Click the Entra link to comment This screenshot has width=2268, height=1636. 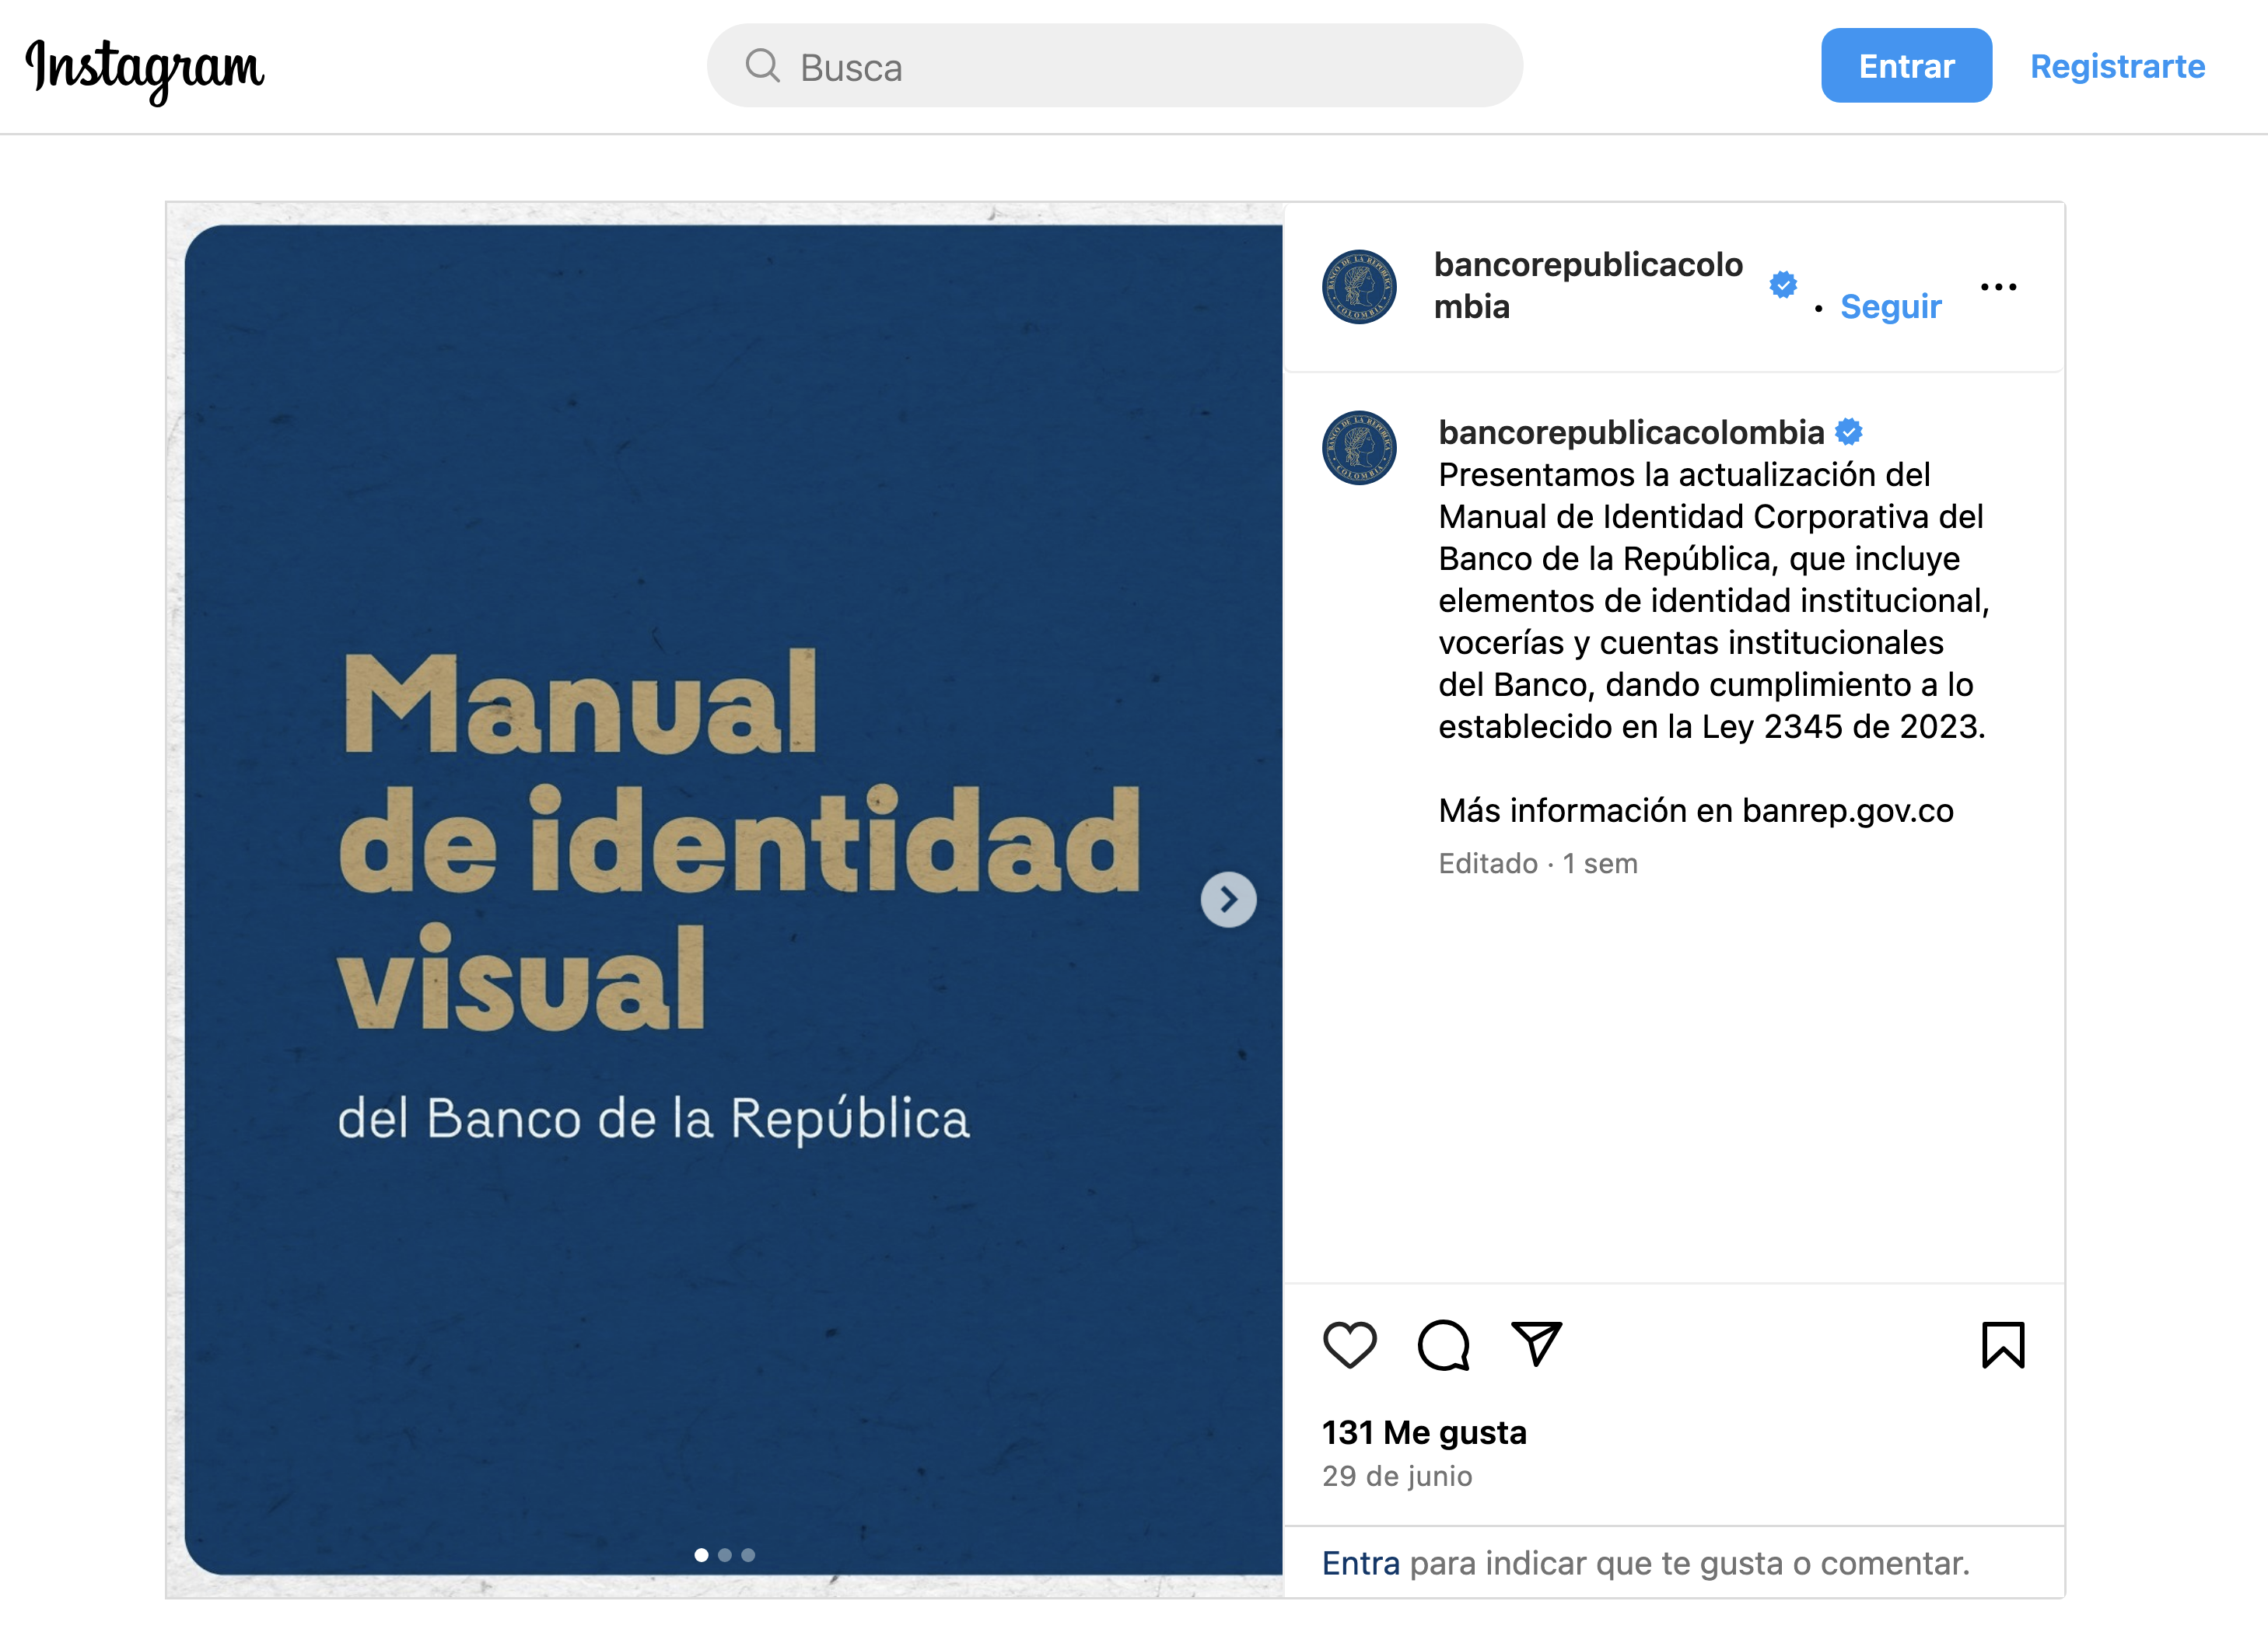(1360, 1563)
